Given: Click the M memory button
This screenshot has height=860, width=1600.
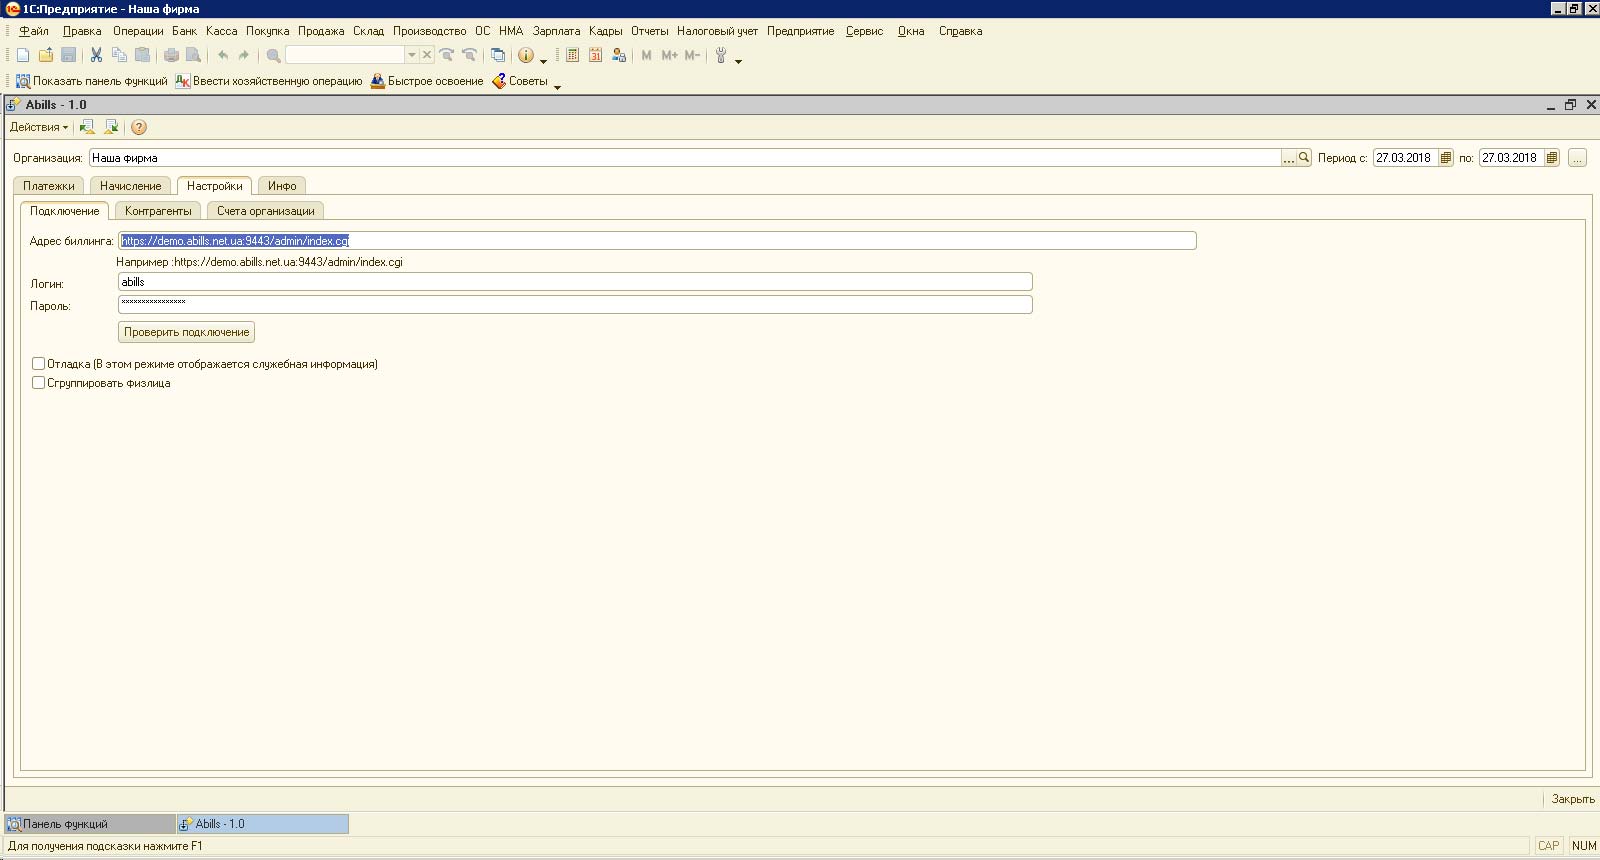Looking at the screenshot, I should click(x=647, y=55).
